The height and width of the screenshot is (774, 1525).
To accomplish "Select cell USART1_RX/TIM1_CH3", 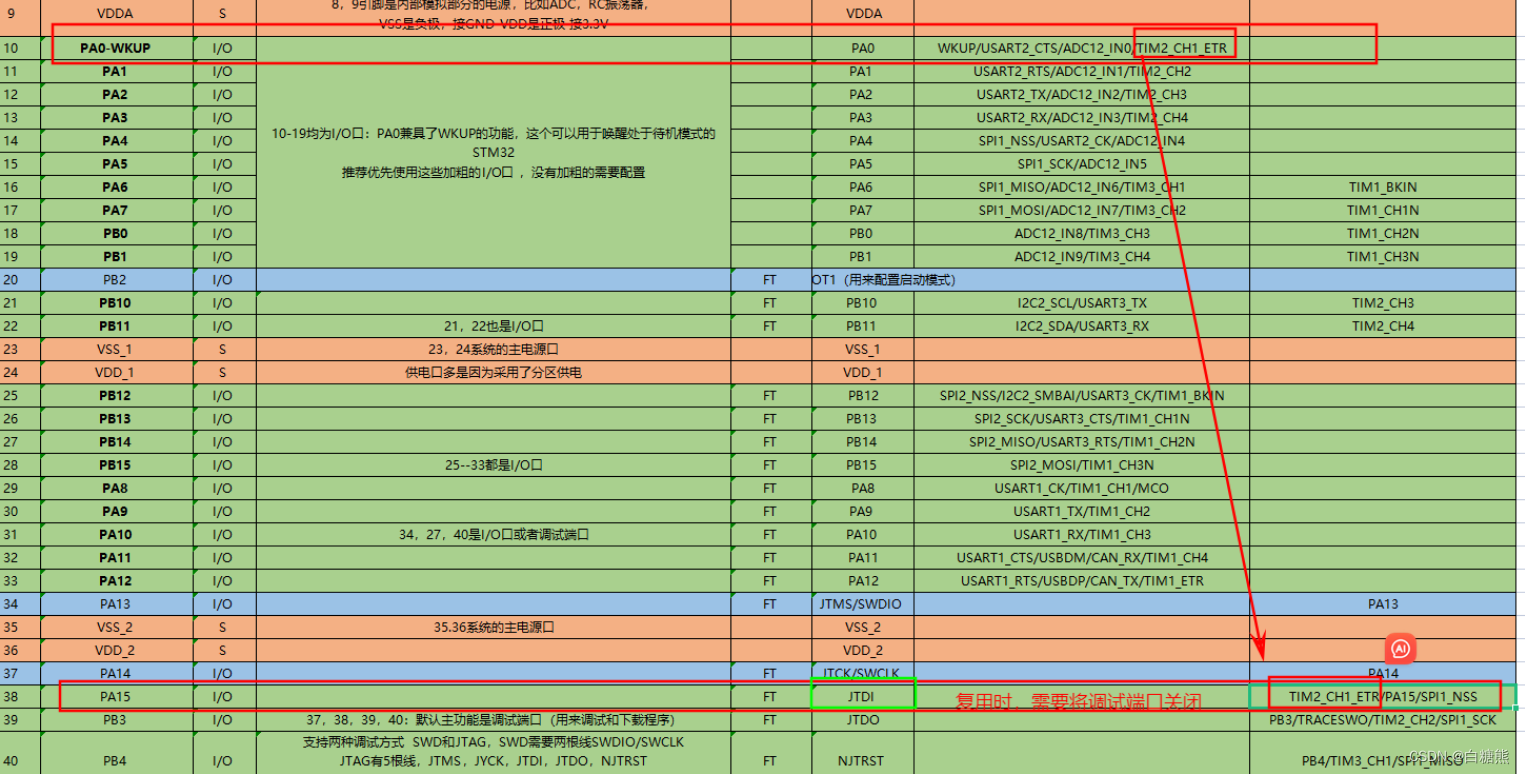I will (1082, 534).
